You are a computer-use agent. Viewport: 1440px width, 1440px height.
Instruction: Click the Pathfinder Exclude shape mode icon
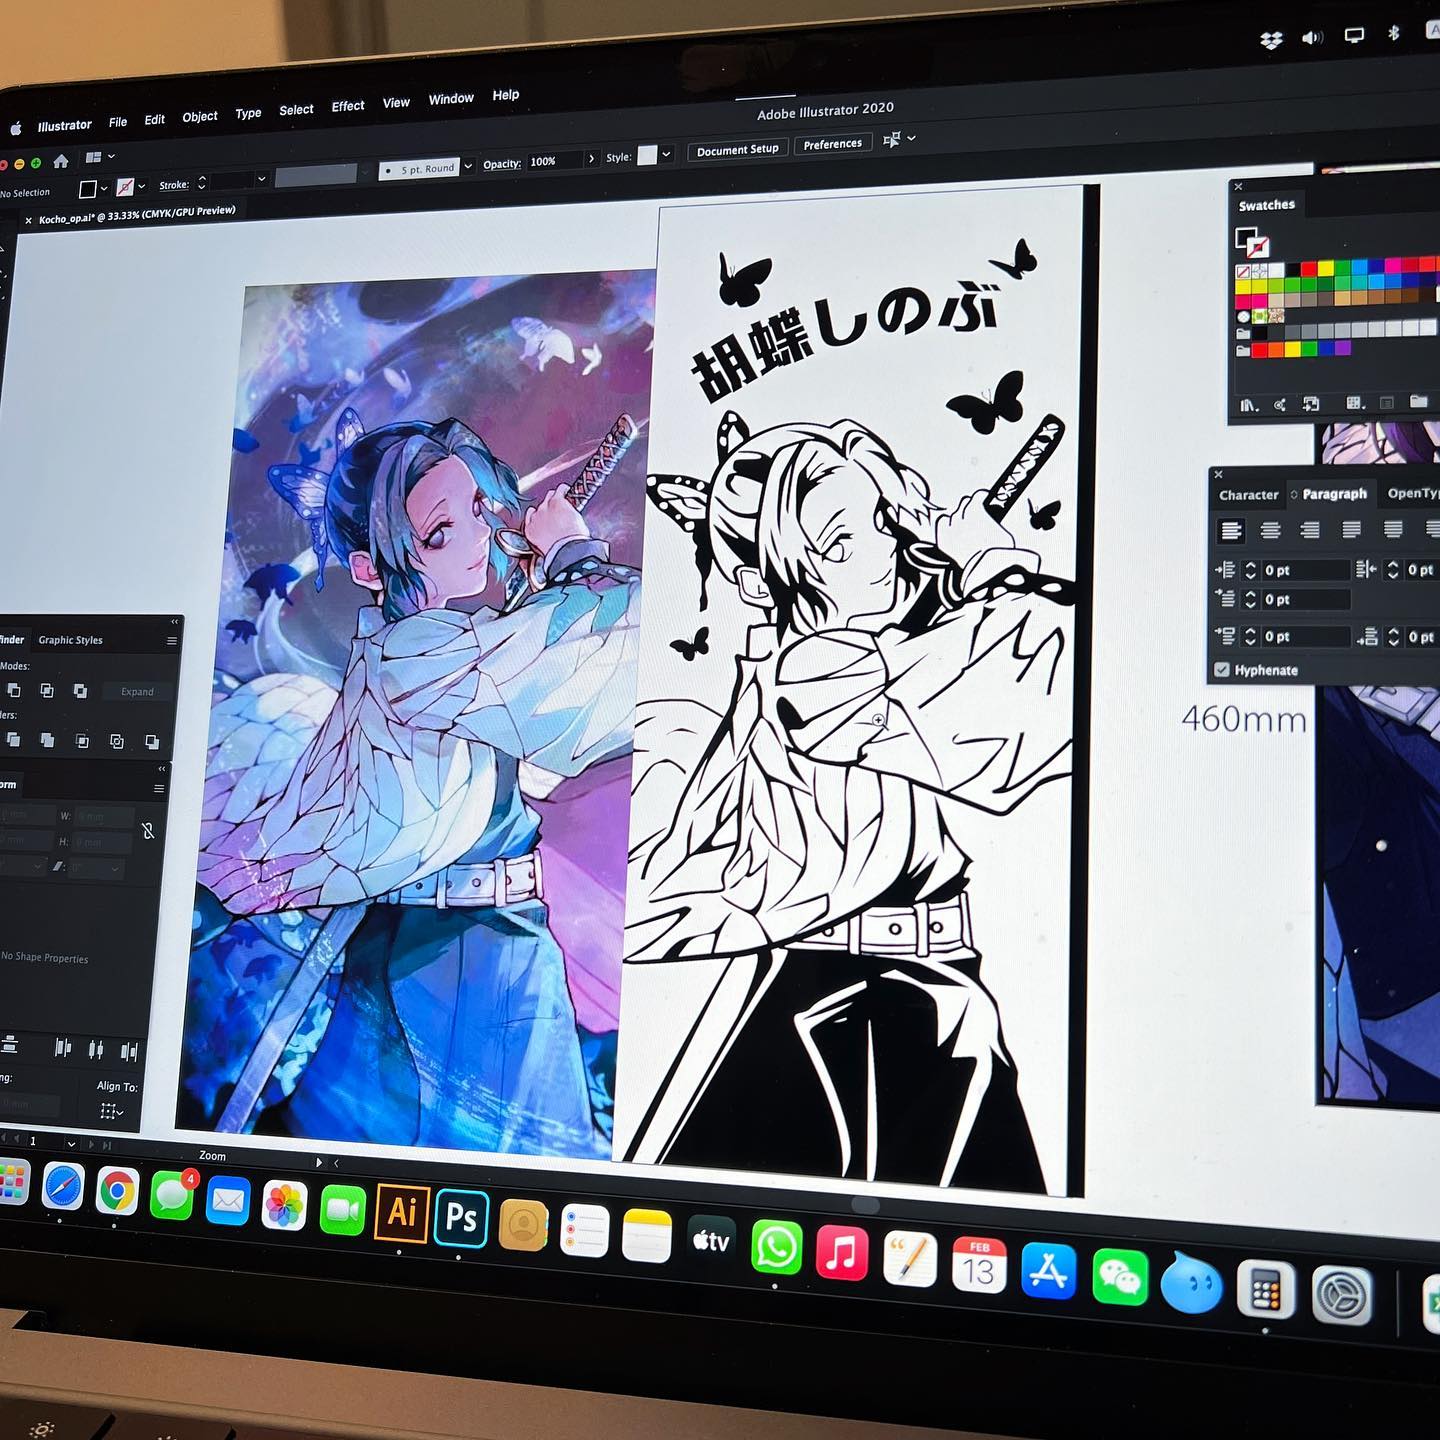click(x=80, y=691)
